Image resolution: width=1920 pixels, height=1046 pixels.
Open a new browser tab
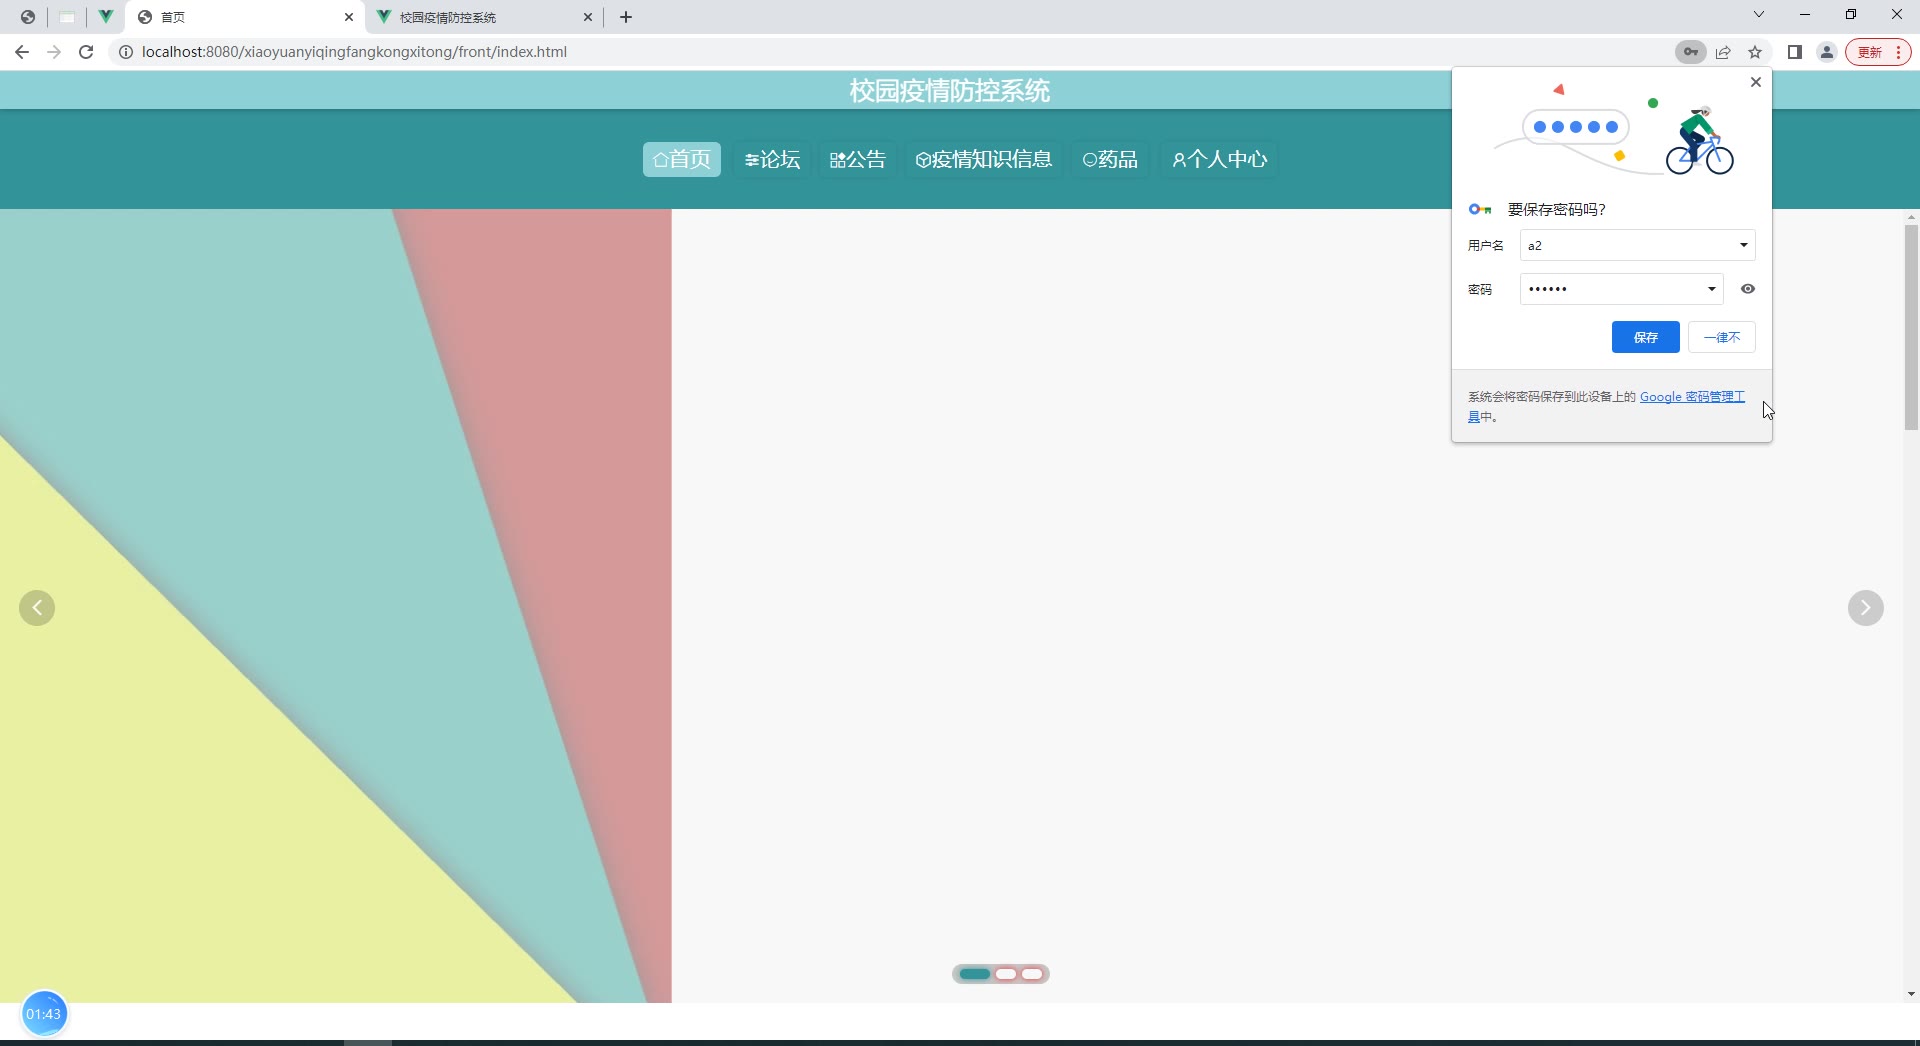click(626, 17)
